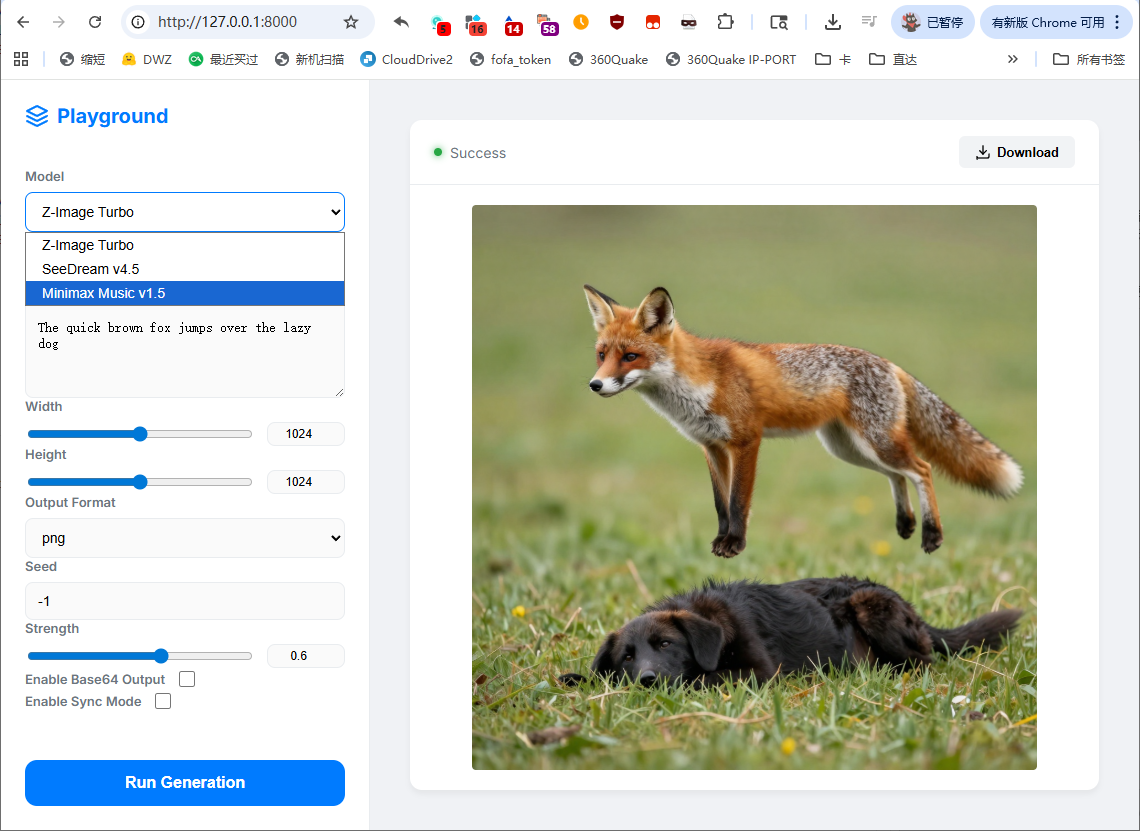
Task: Open the bookmarks apps grid icon
Action: [21, 59]
